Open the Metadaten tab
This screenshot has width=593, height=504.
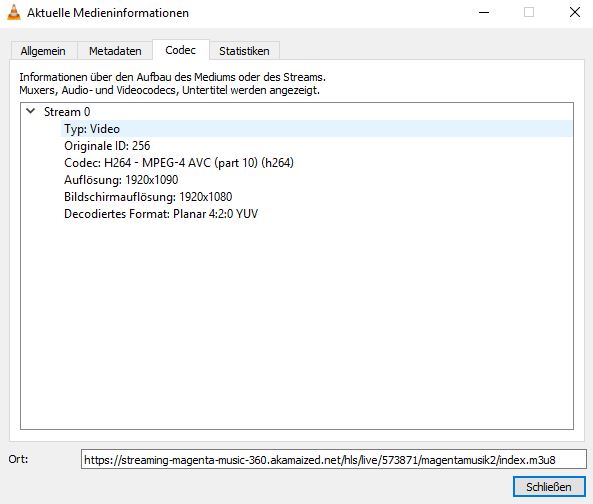pos(115,51)
